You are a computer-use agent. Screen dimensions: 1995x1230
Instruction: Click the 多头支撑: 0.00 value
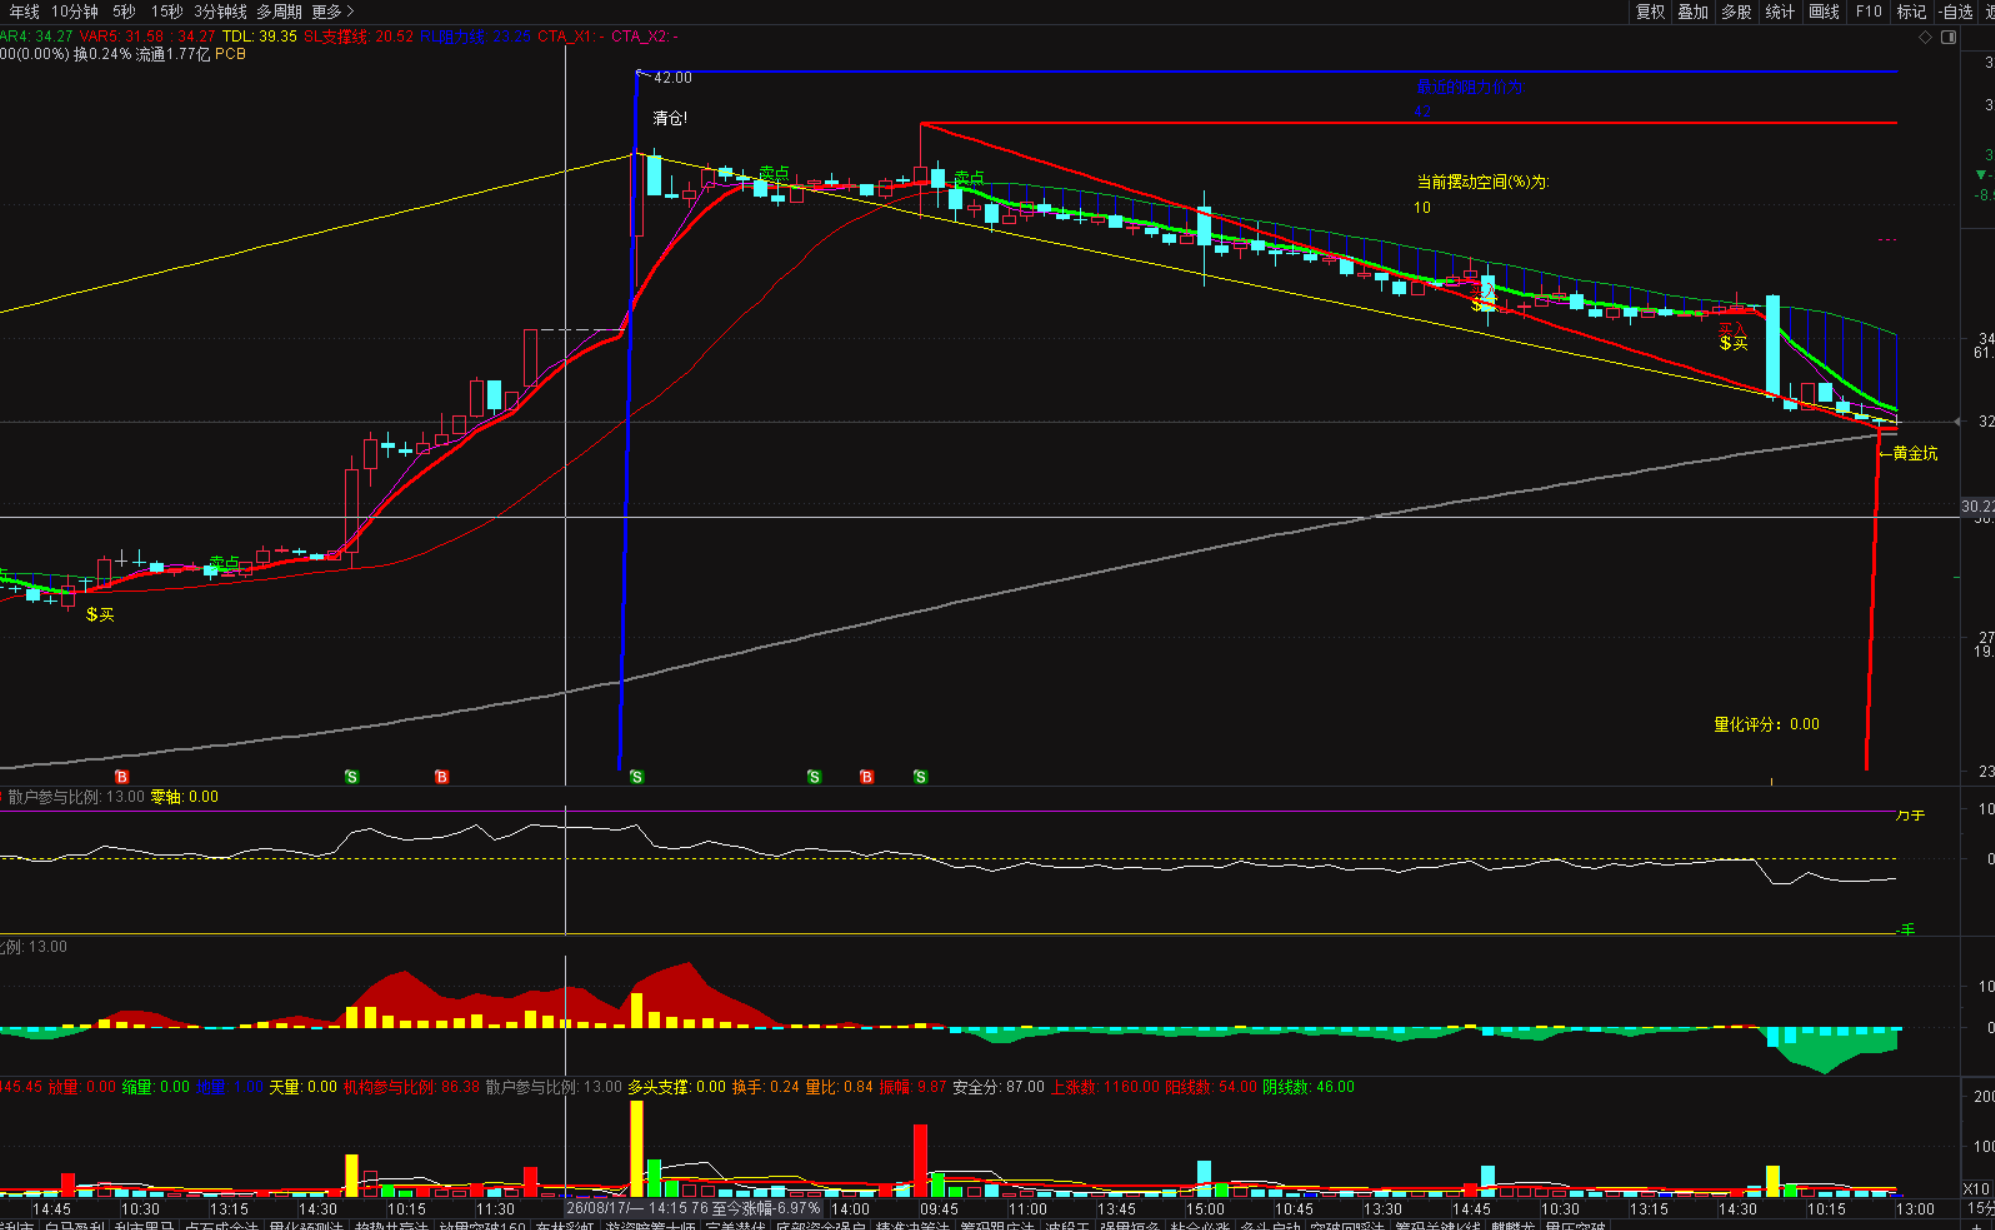[677, 1087]
